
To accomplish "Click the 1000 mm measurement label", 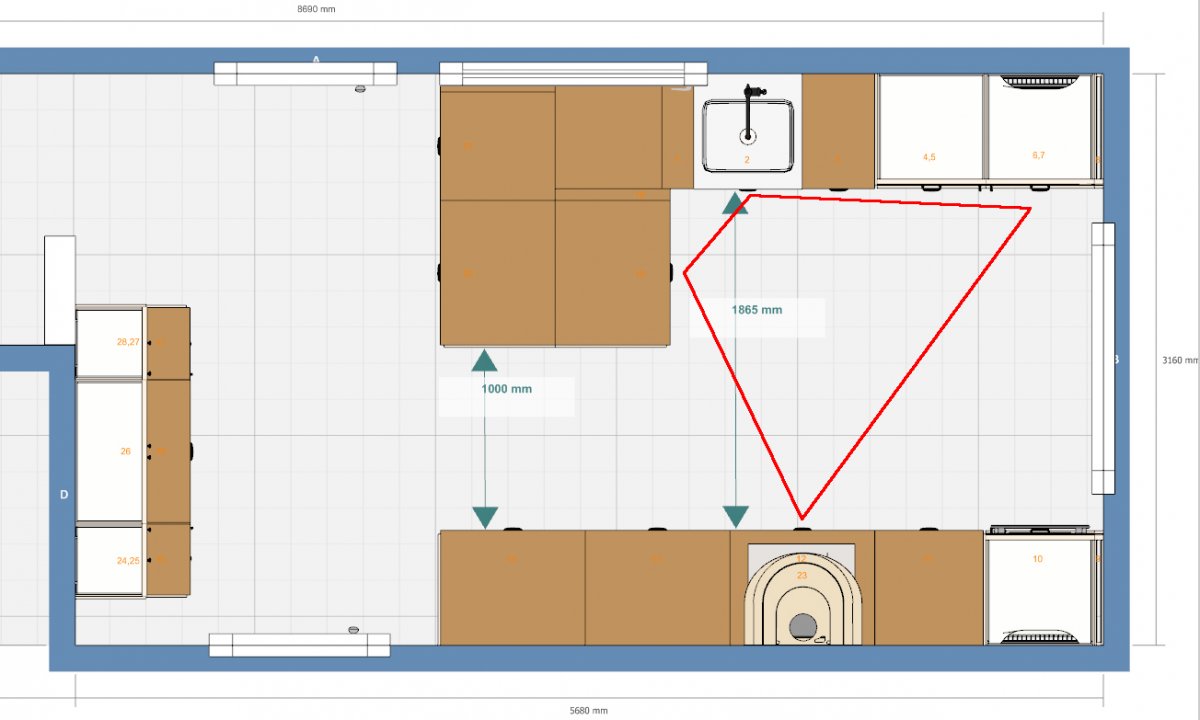I will 507,389.
